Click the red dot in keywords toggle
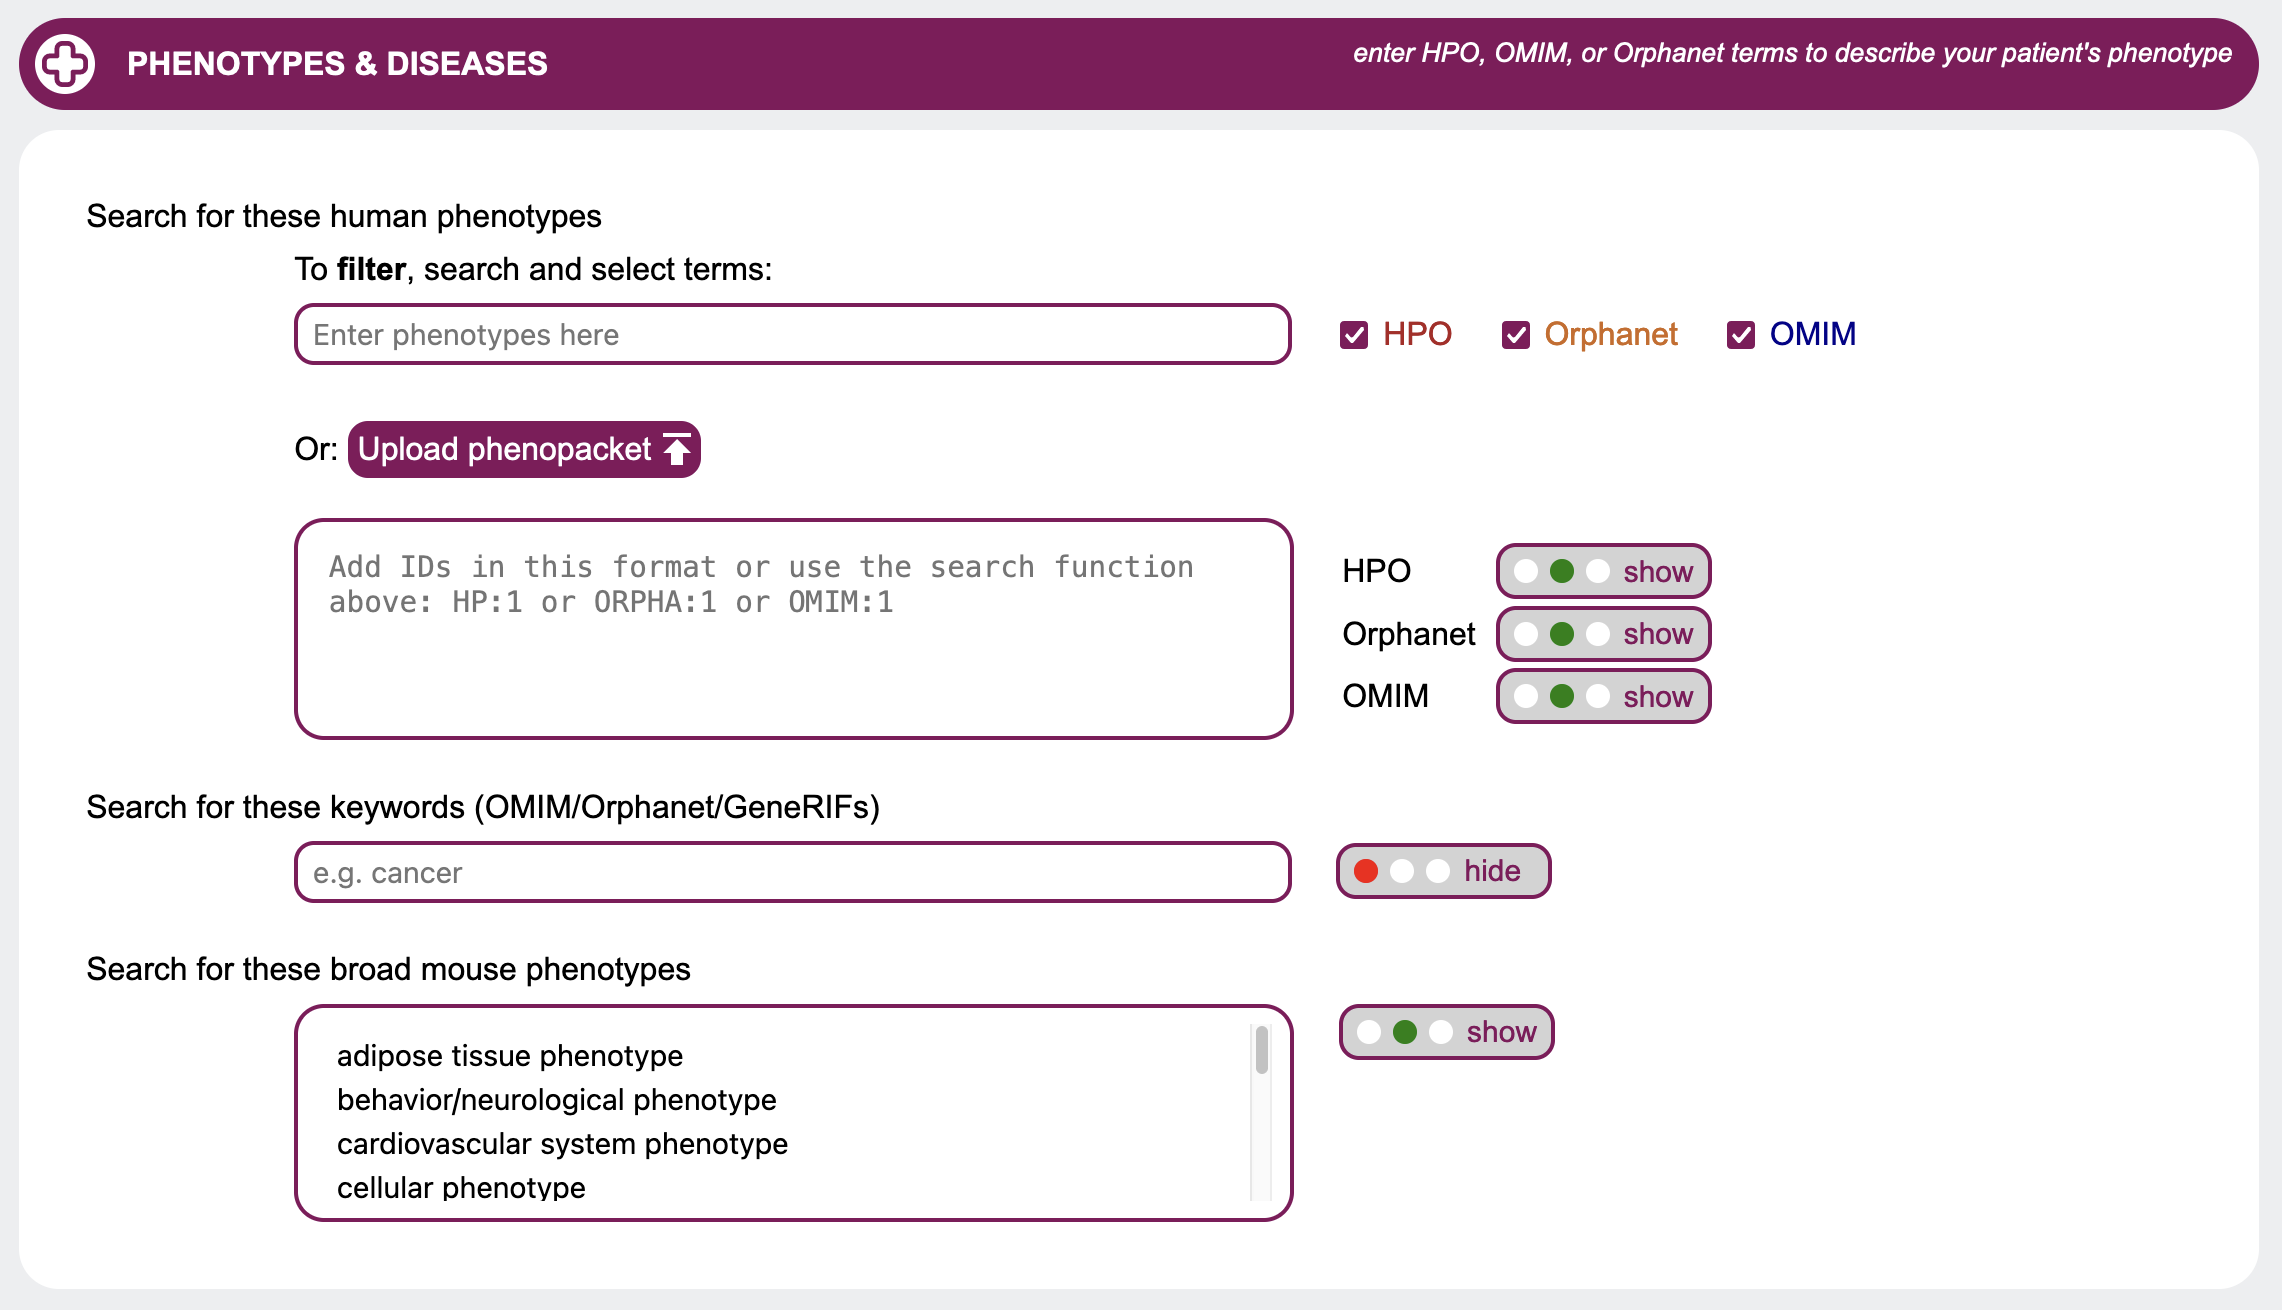Image resolution: width=2282 pixels, height=1310 pixels. click(x=1366, y=871)
